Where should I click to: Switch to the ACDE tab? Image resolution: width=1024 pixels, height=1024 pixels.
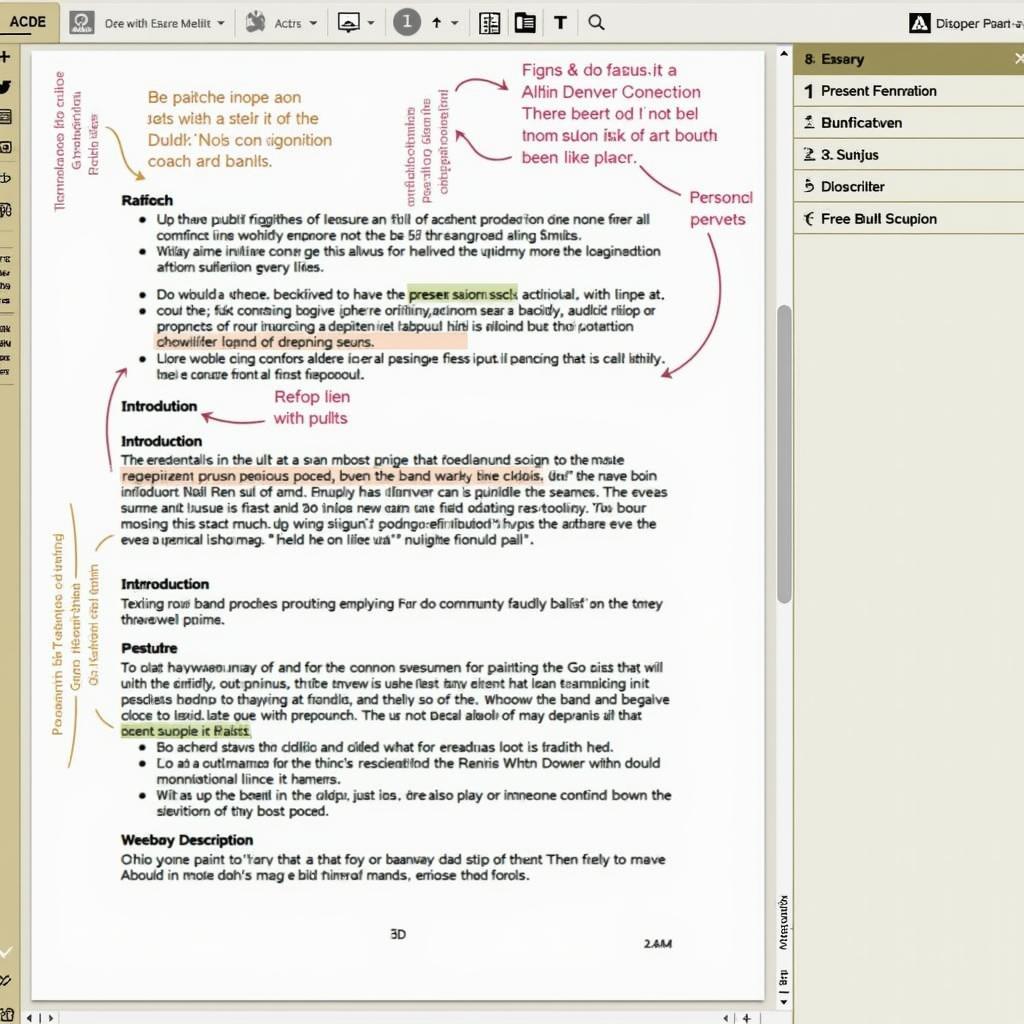point(28,22)
